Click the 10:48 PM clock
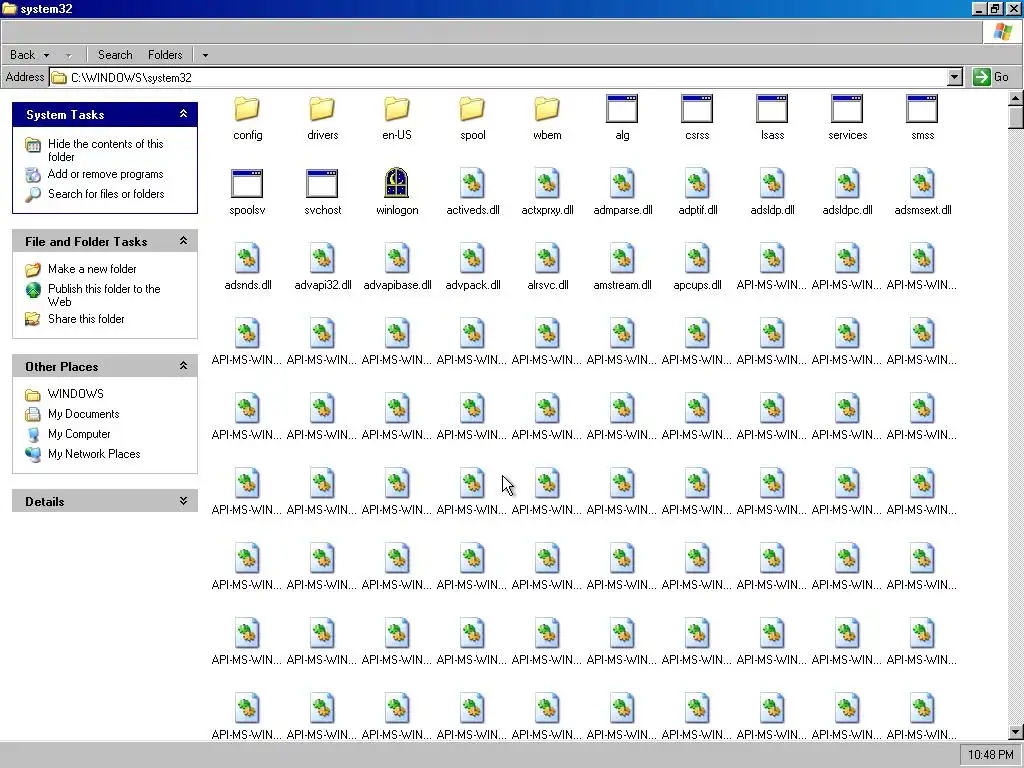This screenshot has height=768, width=1024. point(991,755)
